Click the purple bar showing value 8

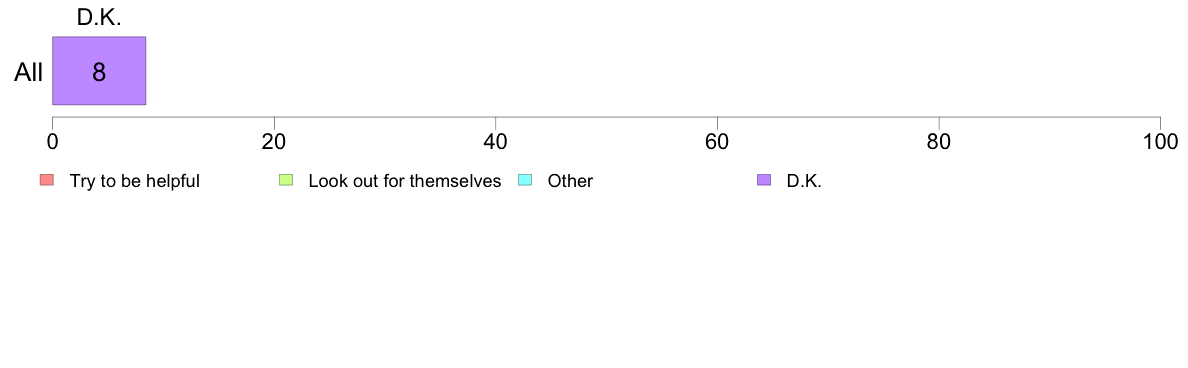point(98,70)
